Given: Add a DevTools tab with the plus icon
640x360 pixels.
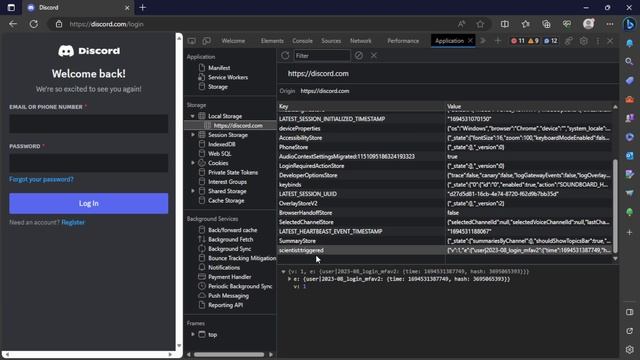Looking at the screenshot, I should [x=498, y=41].
